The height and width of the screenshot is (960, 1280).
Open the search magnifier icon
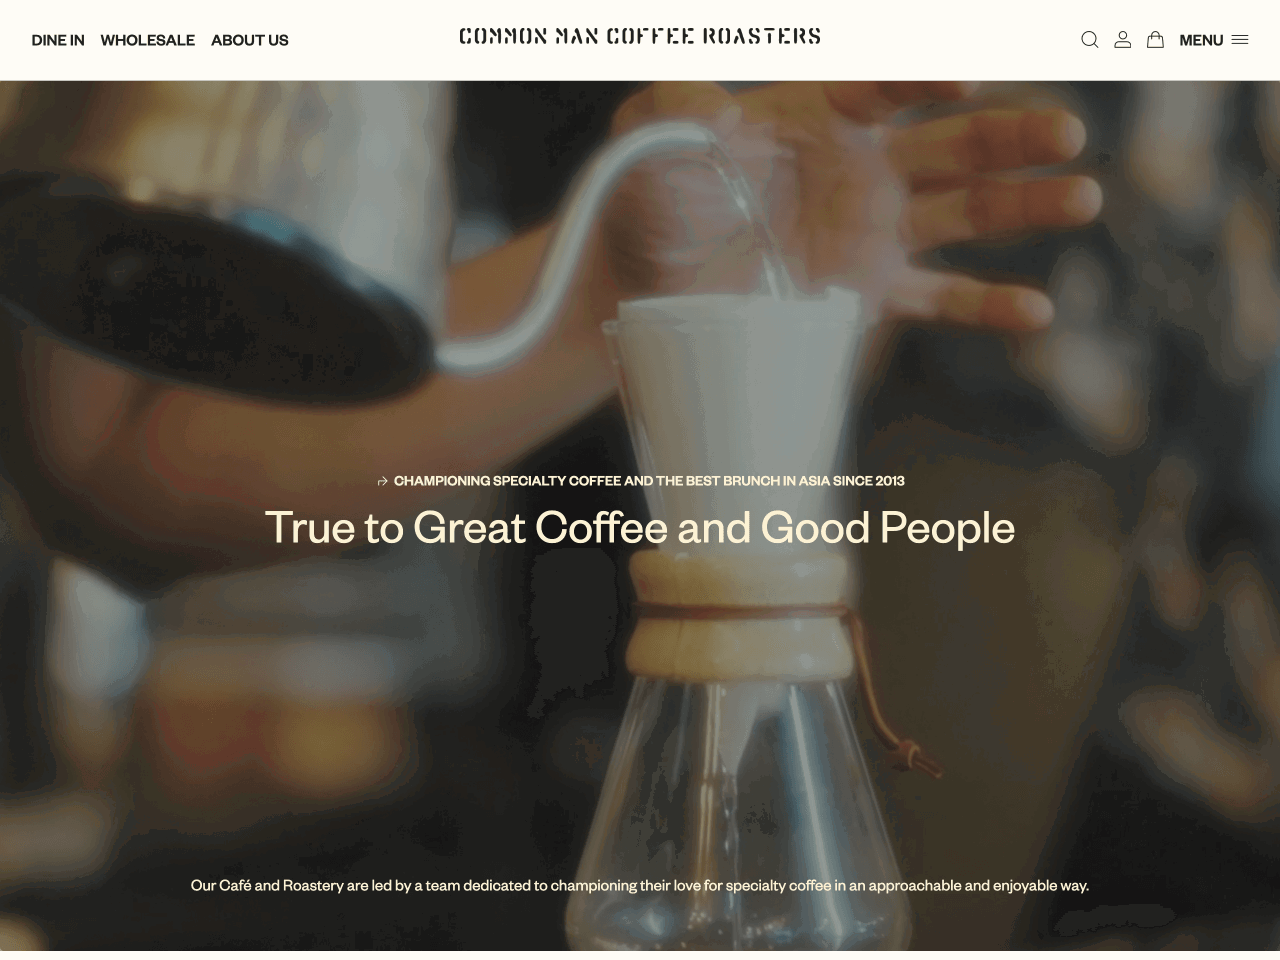[1090, 40]
